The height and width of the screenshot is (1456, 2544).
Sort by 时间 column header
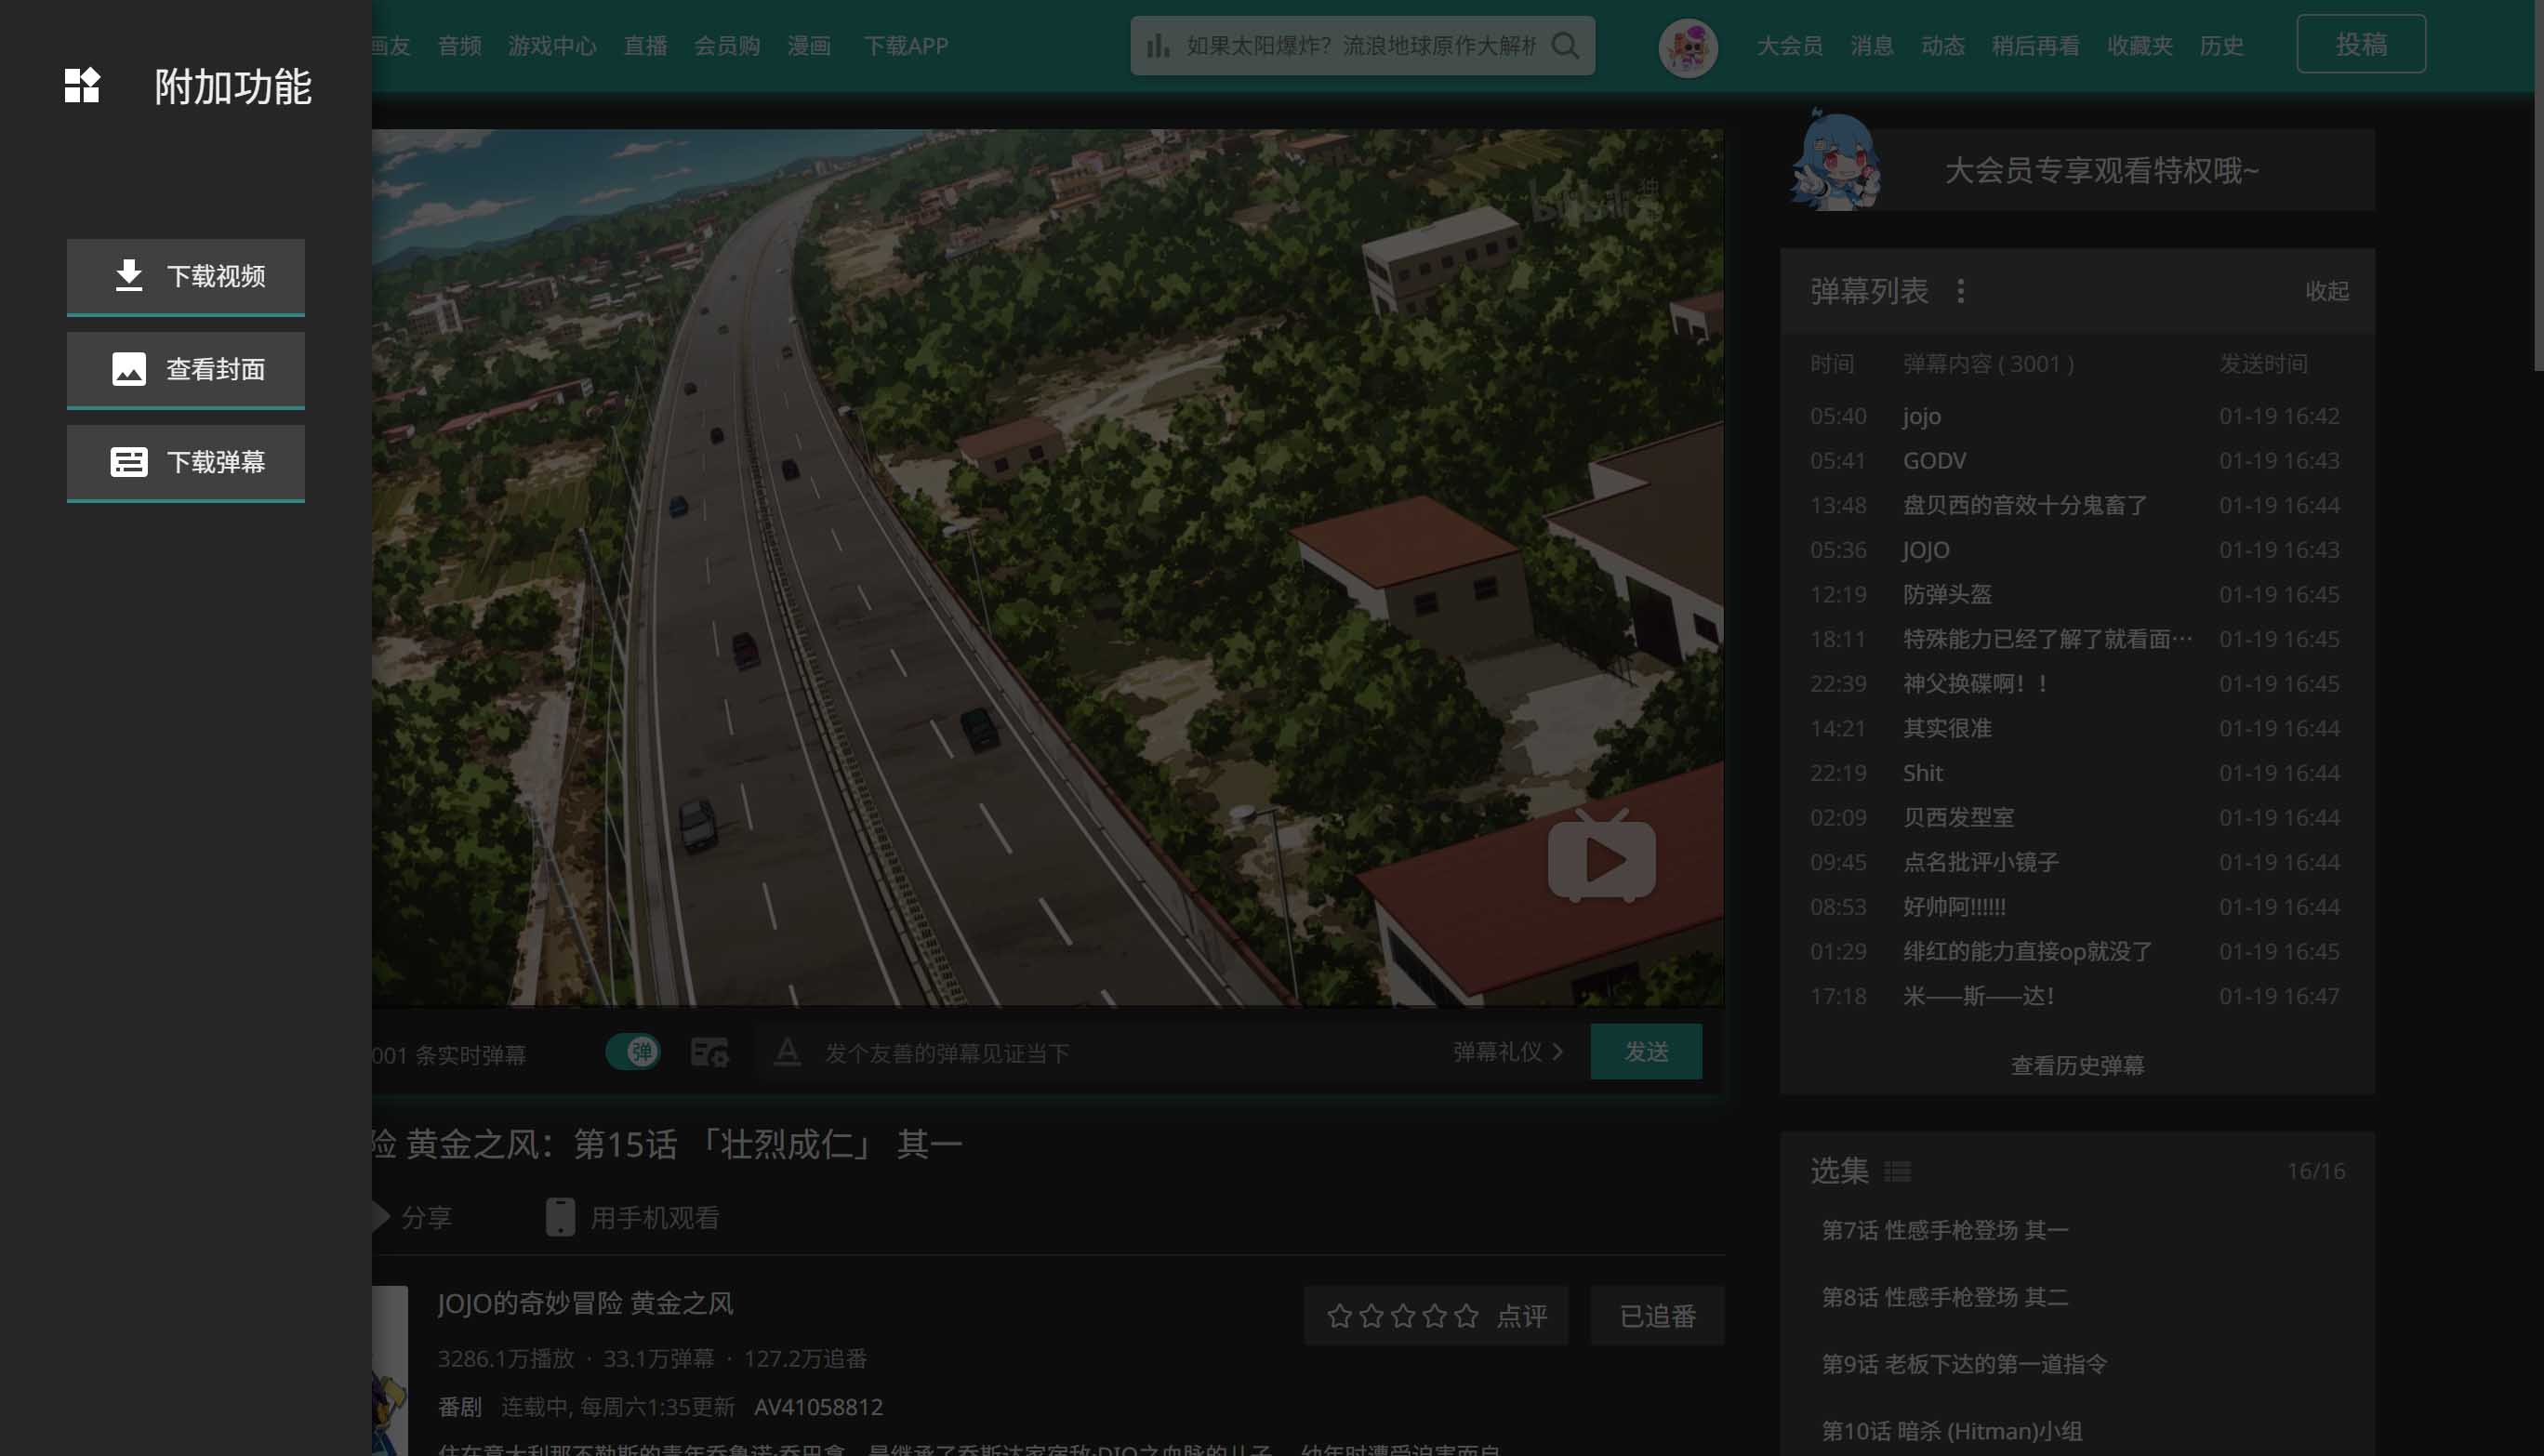click(1831, 364)
